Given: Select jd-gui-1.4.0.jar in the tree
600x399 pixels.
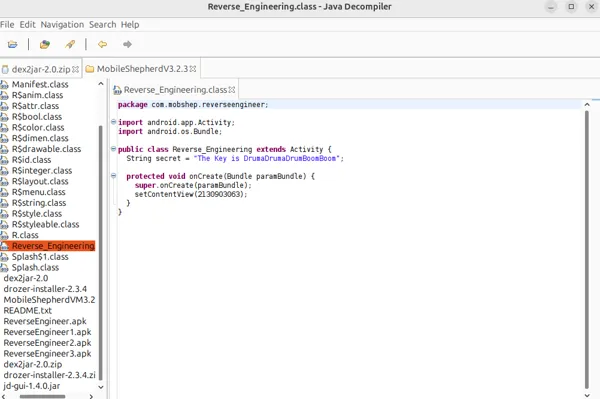Looking at the screenshot, I should 31,386.
